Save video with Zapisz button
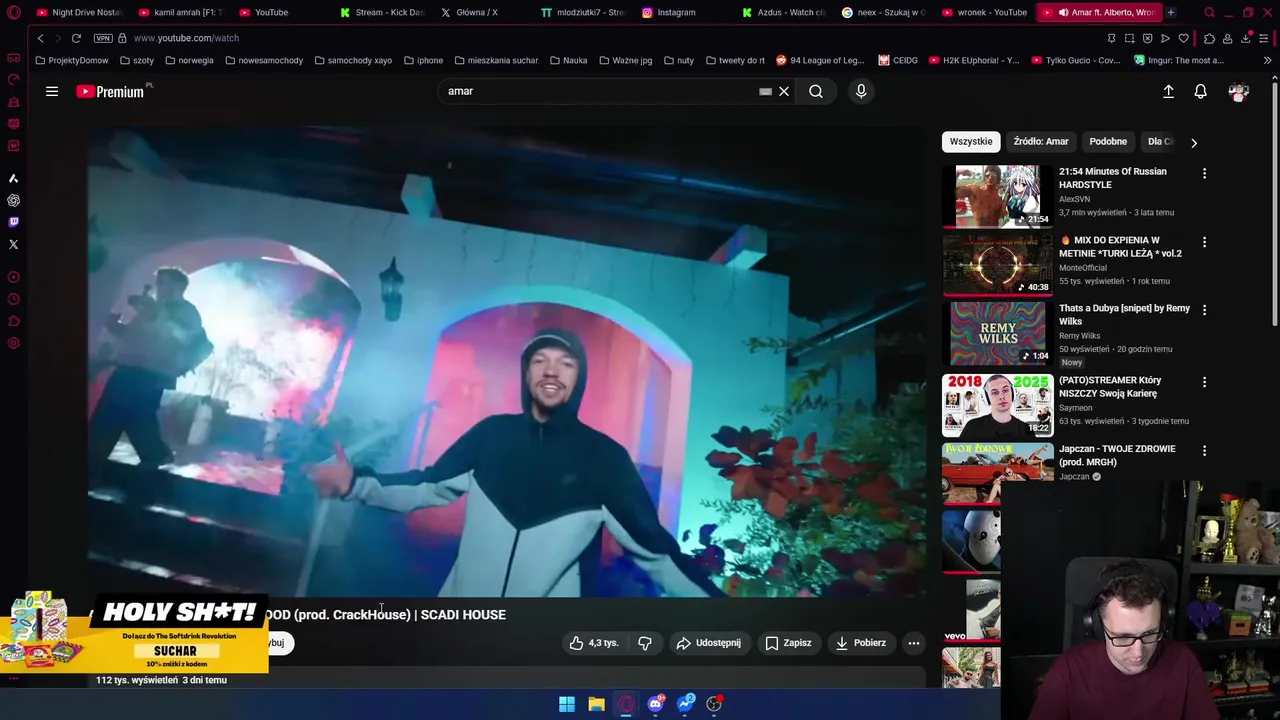Viewport: 1280px width, 720px height. 788,643
